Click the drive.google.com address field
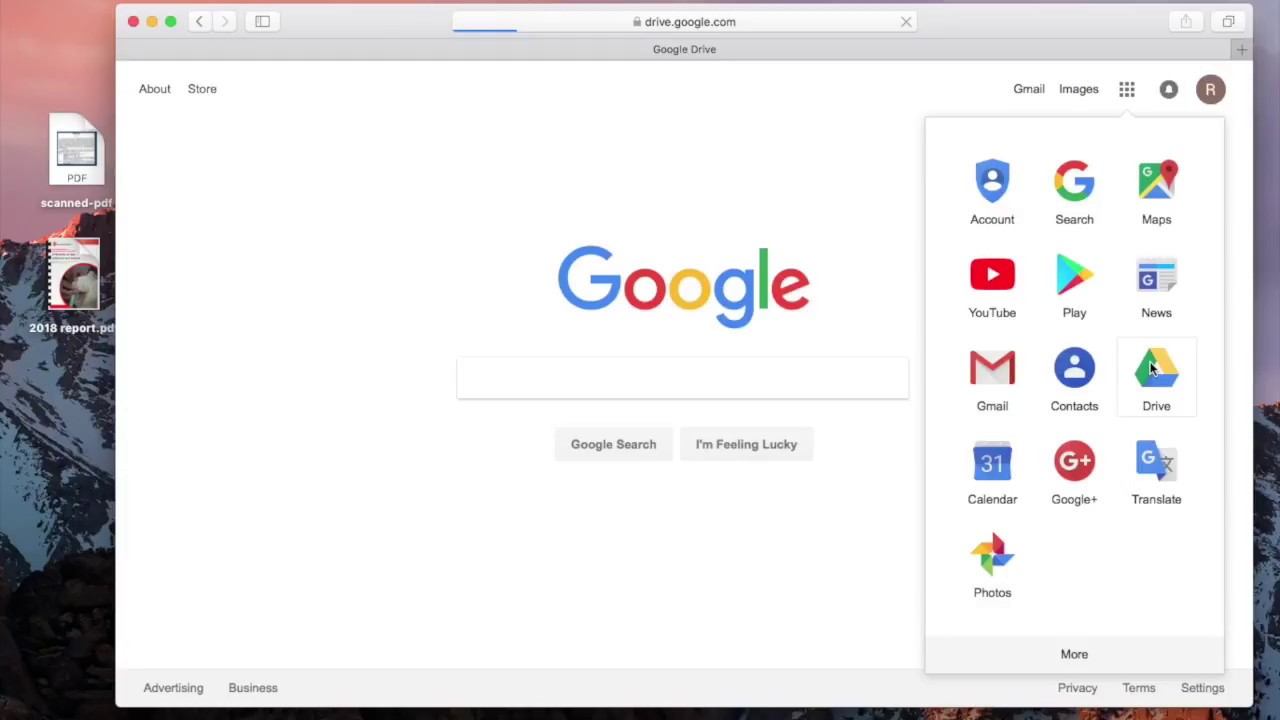Screen dimensions: 1280x720 (684, 21)
